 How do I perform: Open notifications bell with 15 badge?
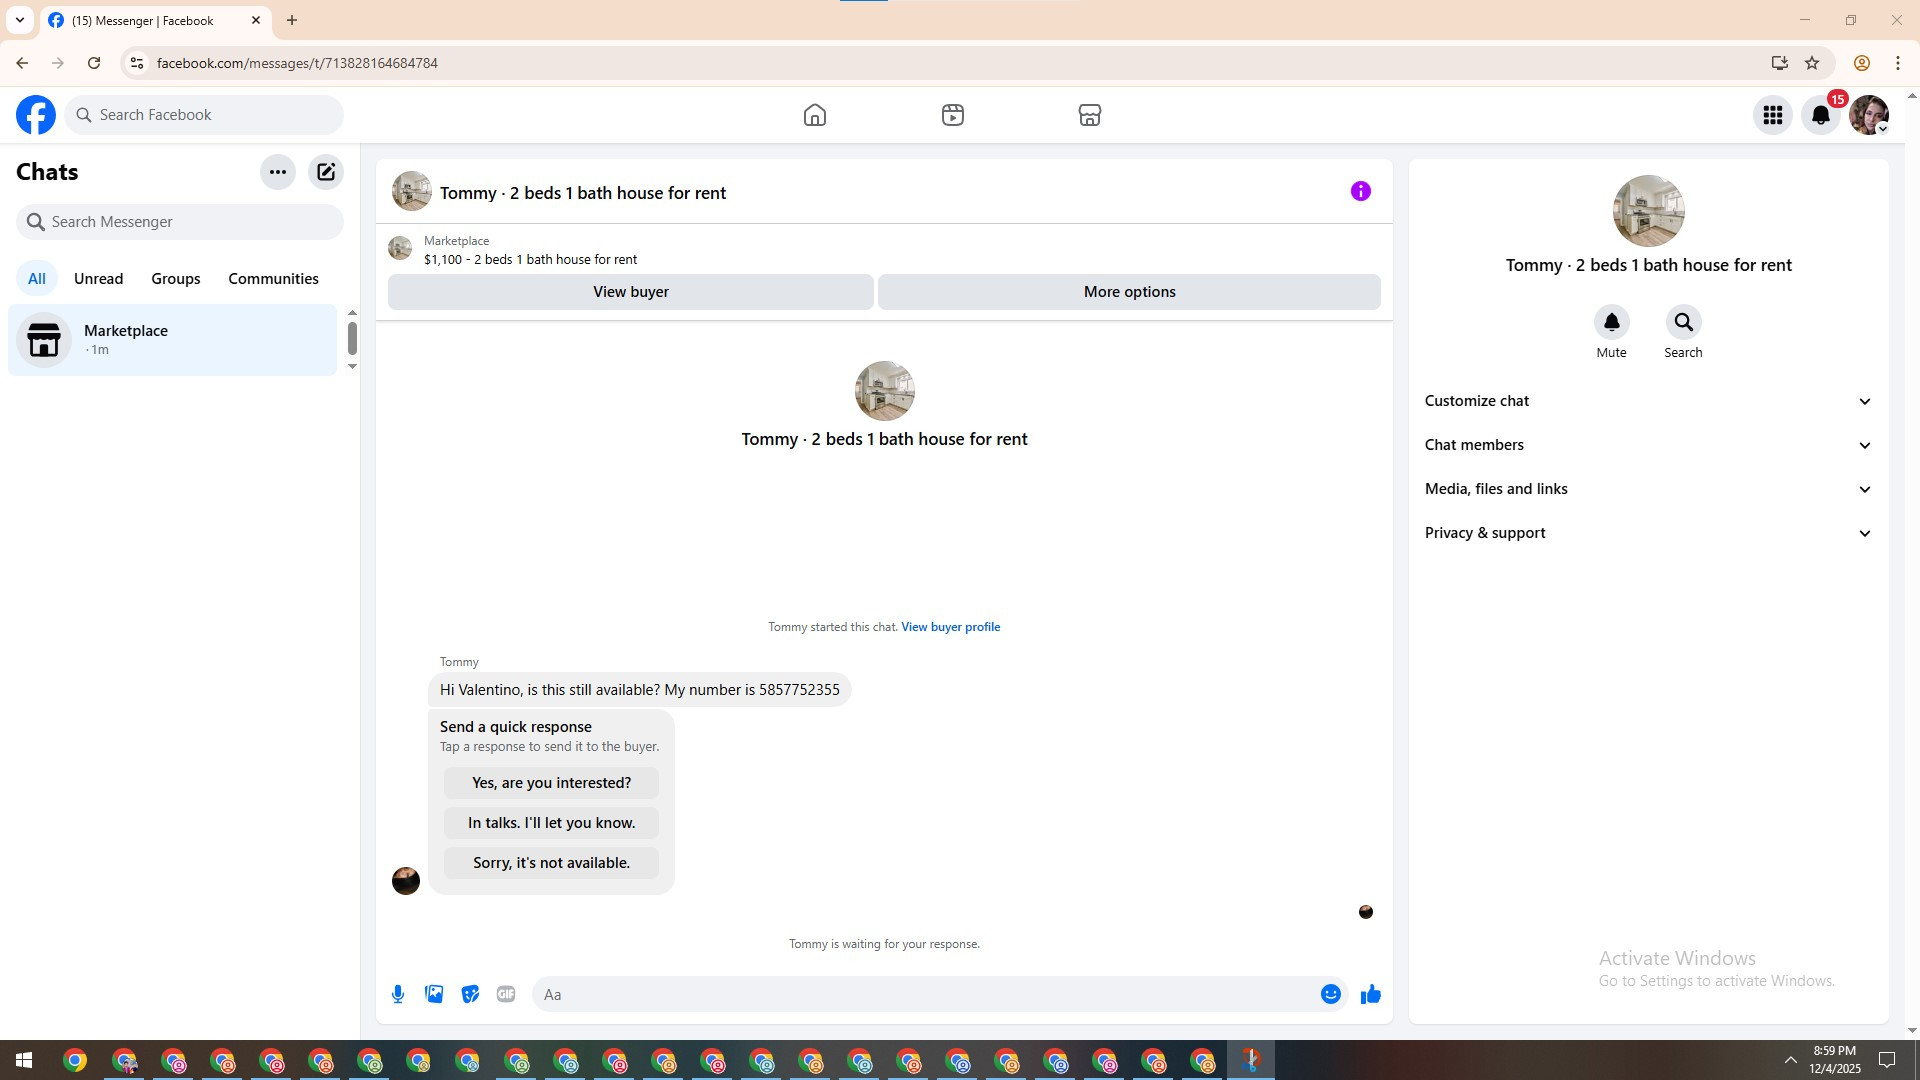[x=1820, y=115]
